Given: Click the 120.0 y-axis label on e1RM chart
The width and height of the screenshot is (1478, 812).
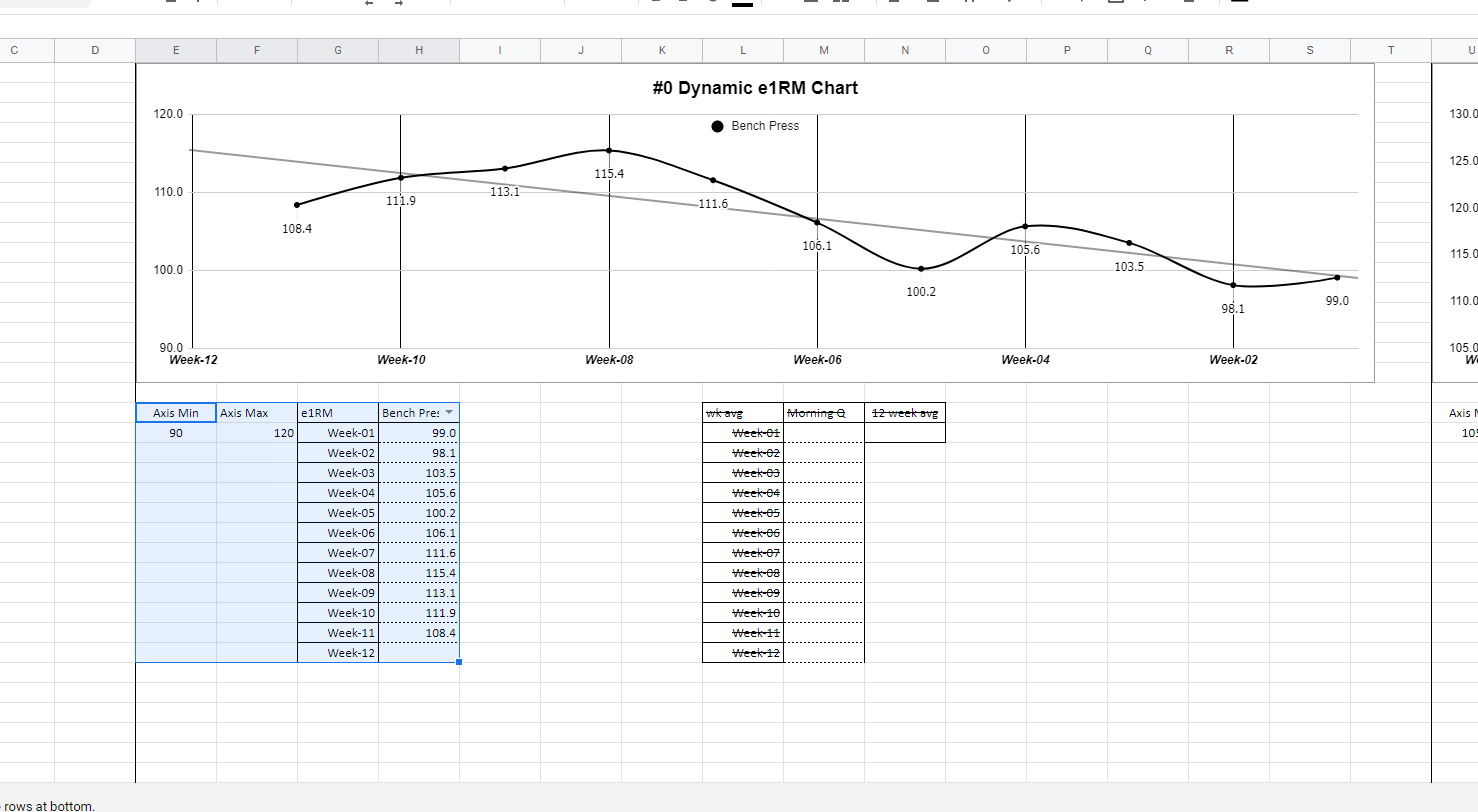Looking at the screenshot, I should point(167,115).
